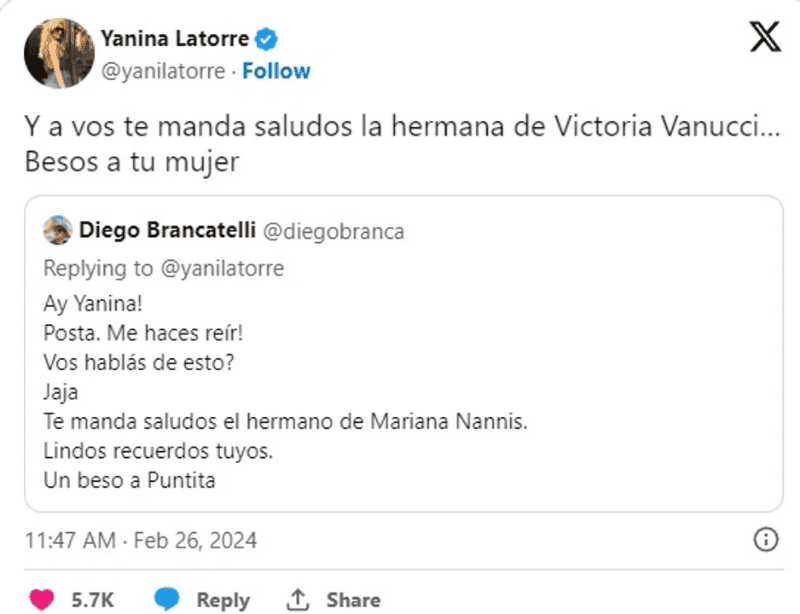Viewport: 800px width, 614px height.
Task: Open the tweet info circle icon
Action: coord(765,540)
